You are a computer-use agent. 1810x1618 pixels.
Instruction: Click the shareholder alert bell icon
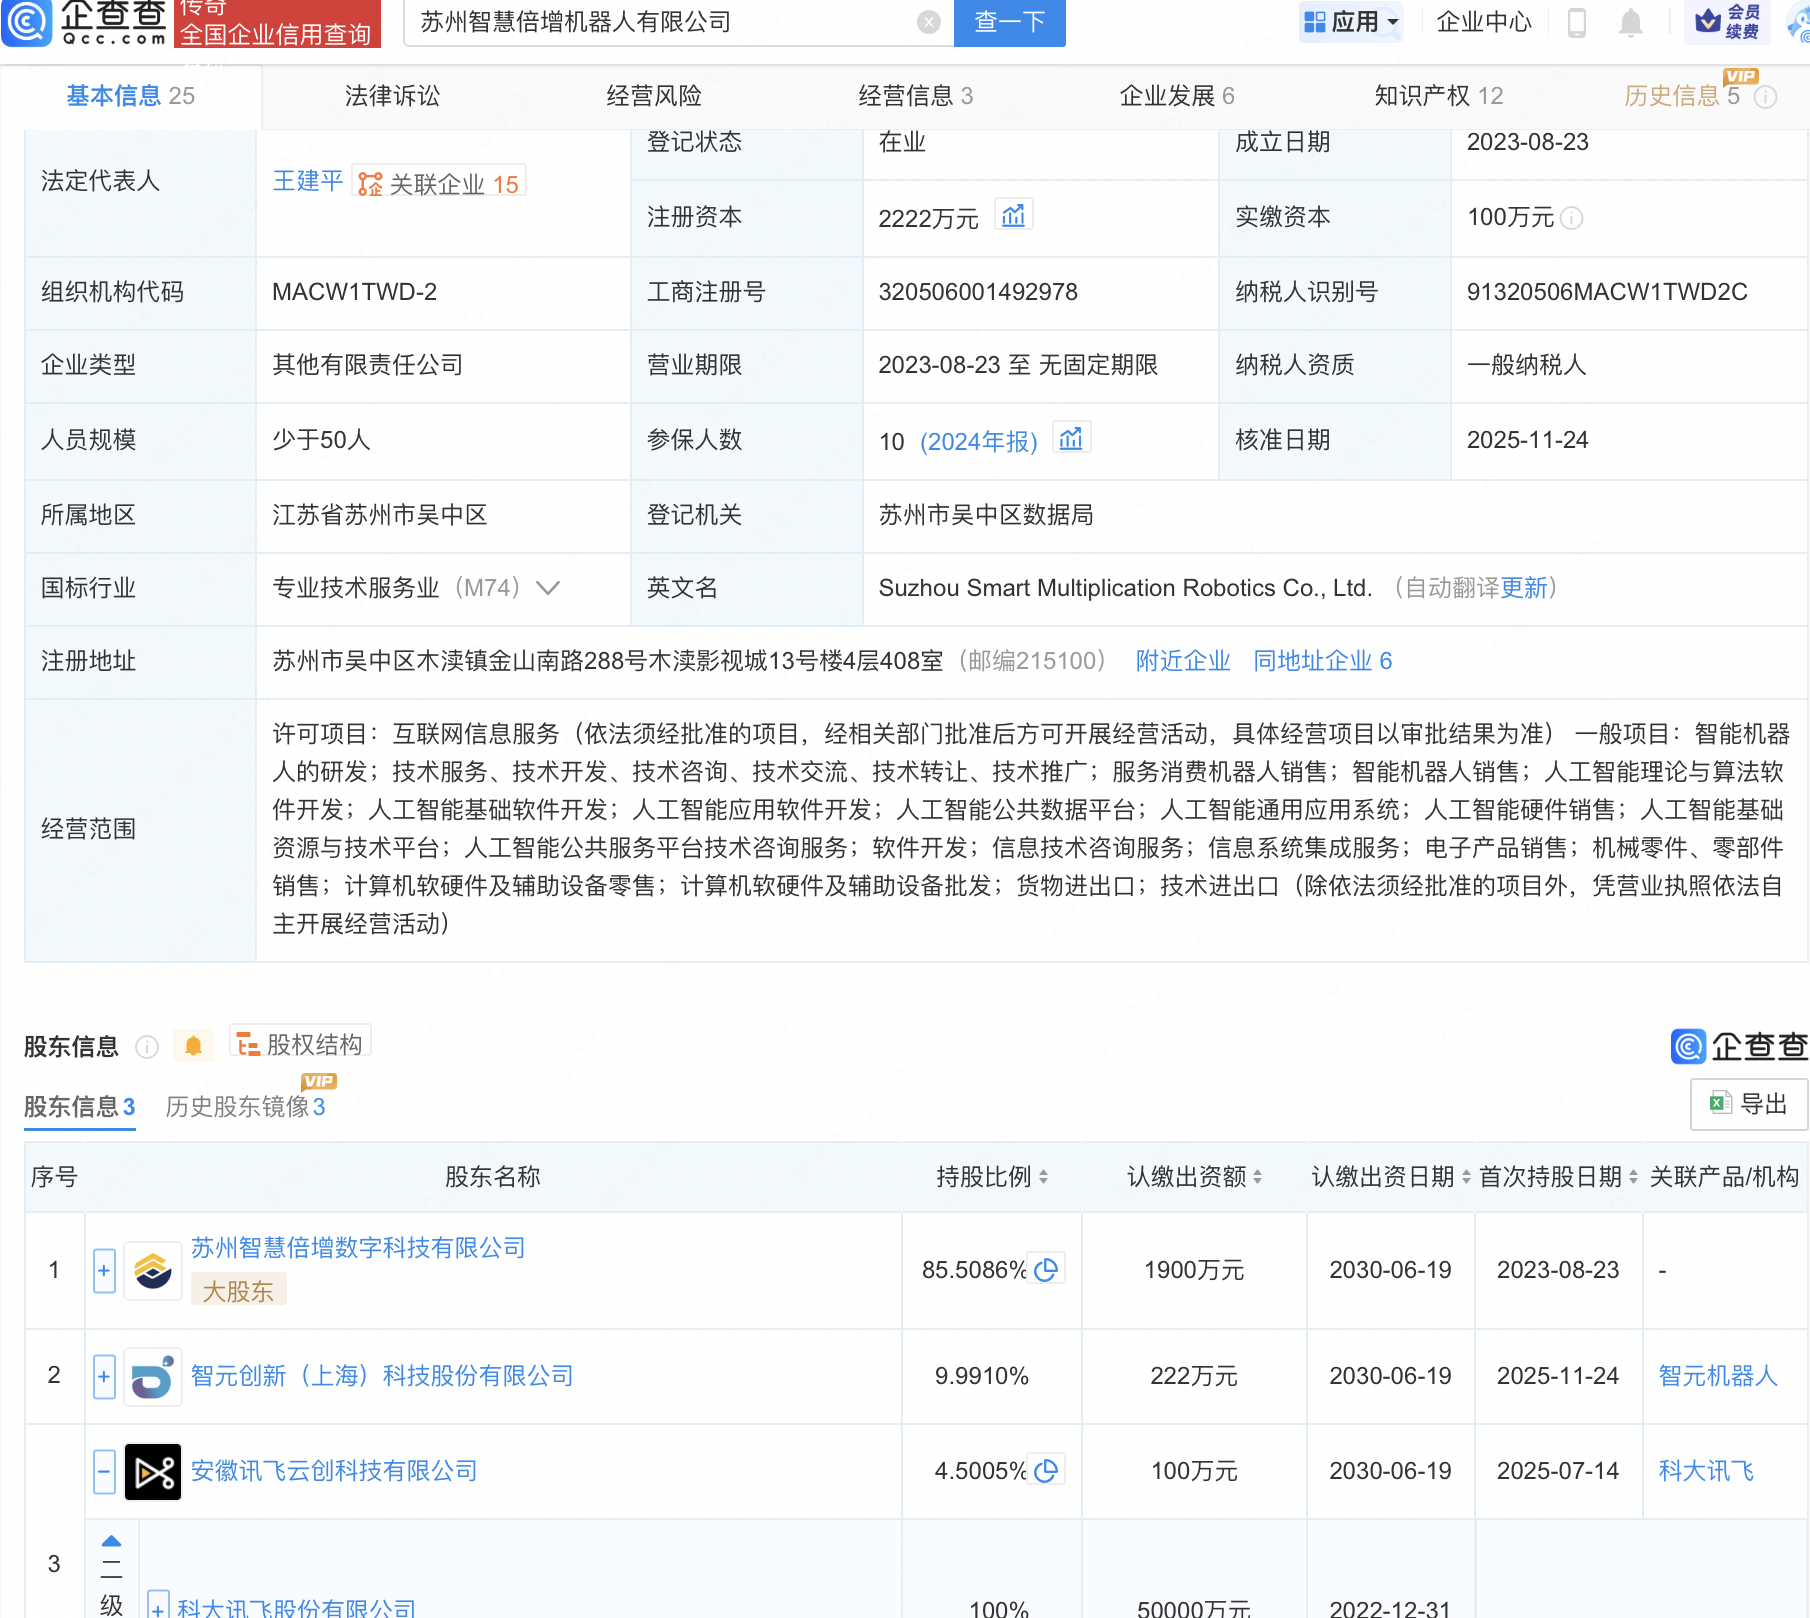coord(194,1046)
